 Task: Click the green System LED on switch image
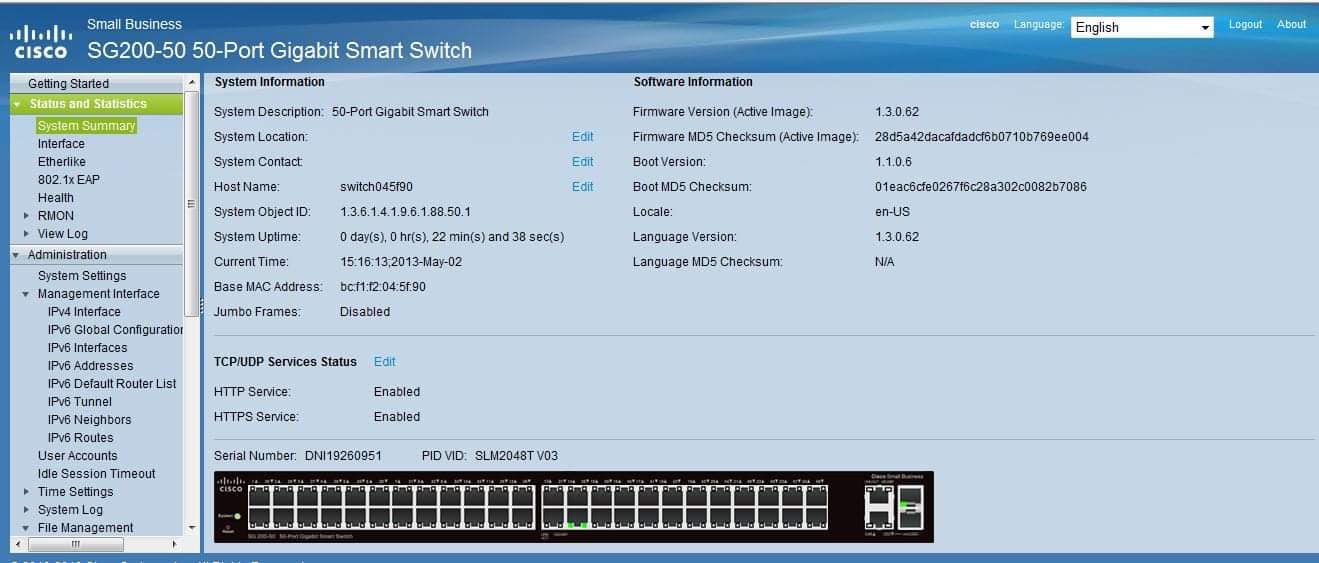pyautogui.click(x=237, y=515)
